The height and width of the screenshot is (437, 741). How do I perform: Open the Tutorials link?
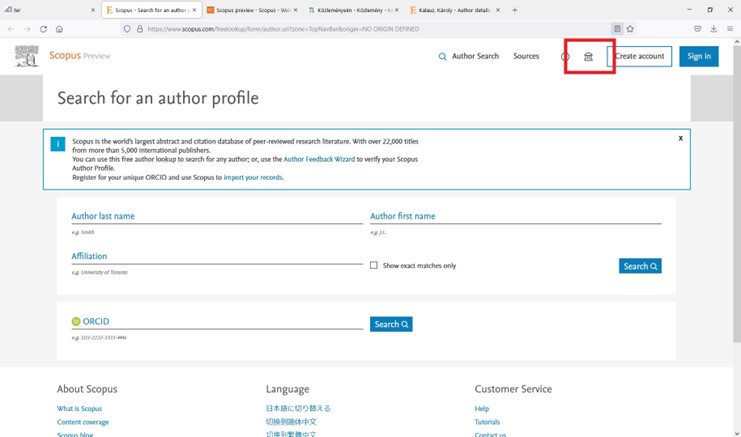point(487,422)
